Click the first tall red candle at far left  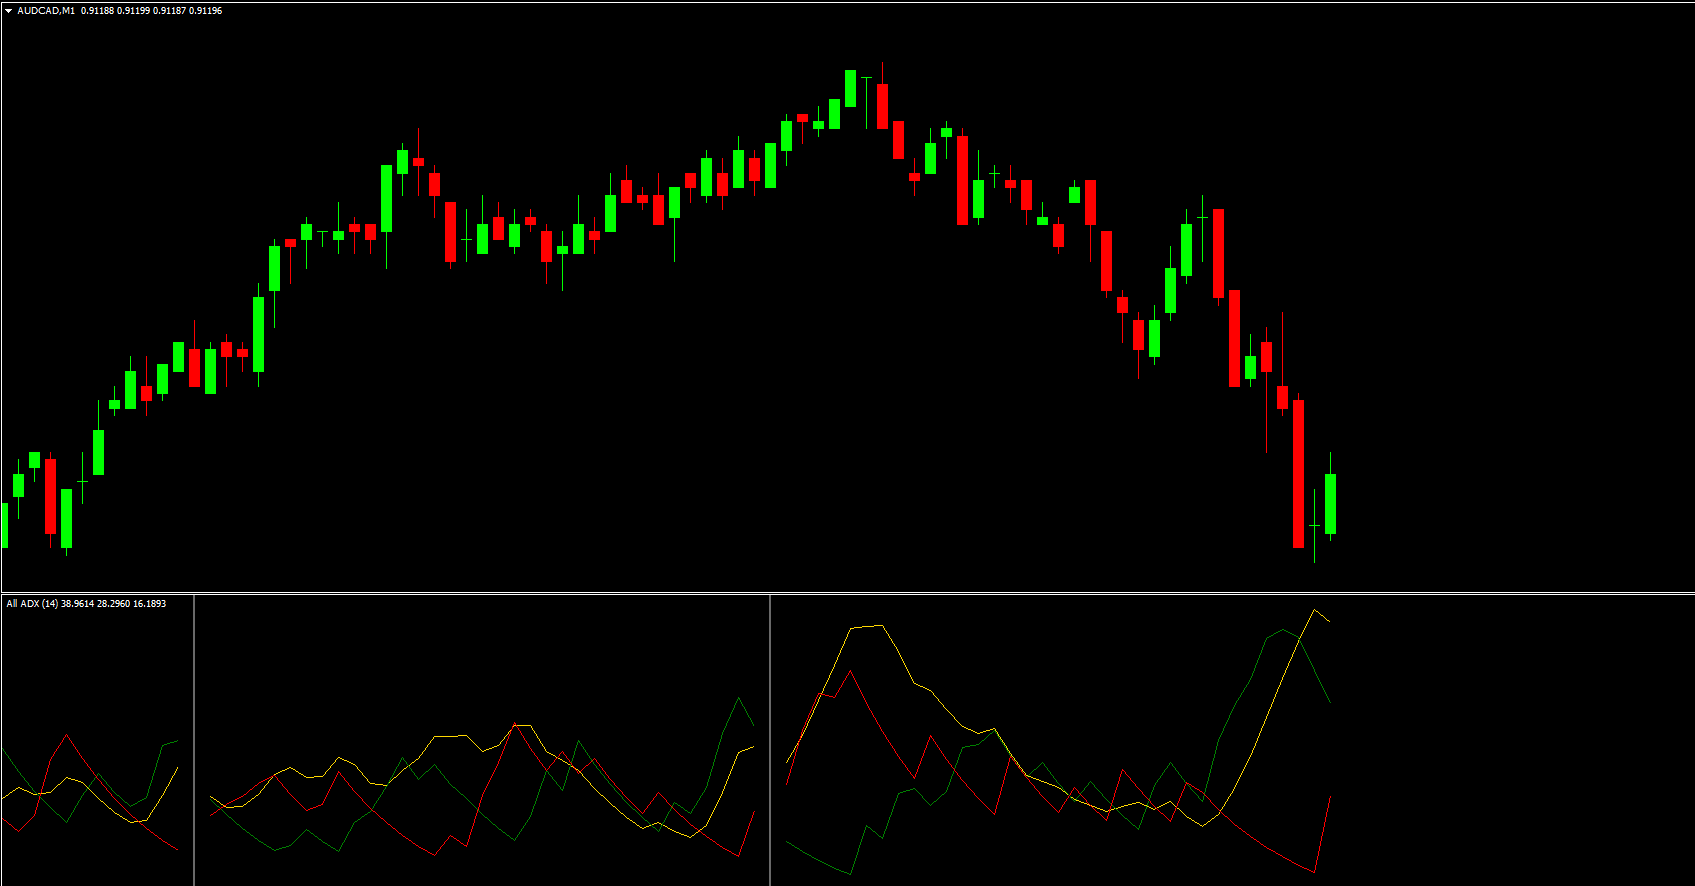pos(50,495)
